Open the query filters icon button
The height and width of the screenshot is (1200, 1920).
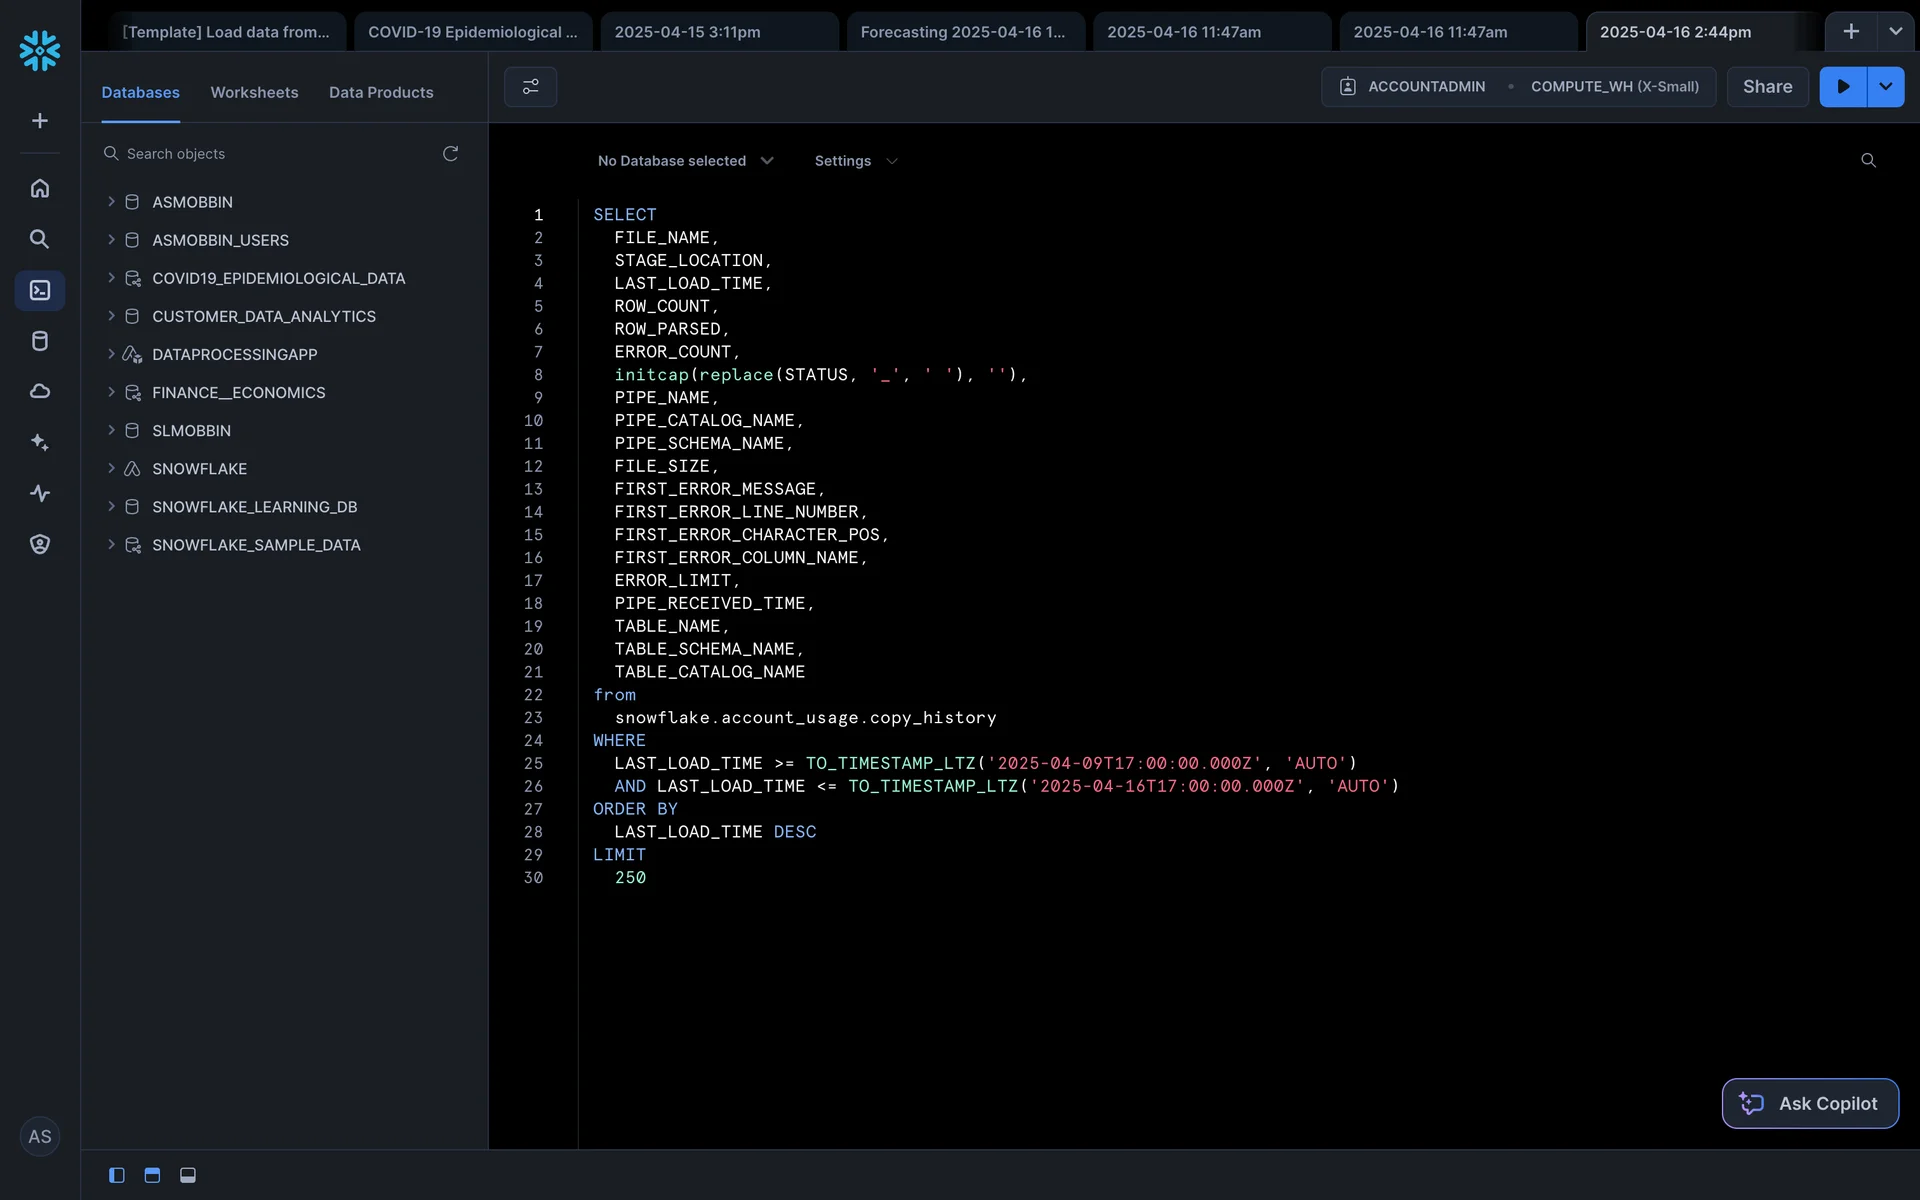tap(530, 87)
